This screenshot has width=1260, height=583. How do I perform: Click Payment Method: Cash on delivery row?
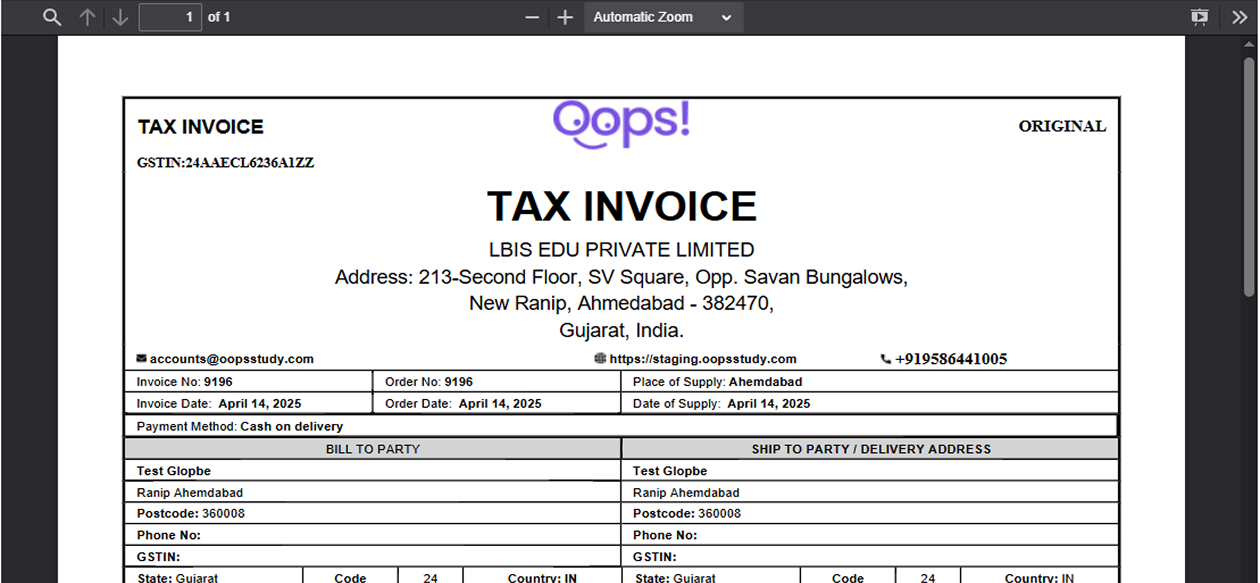tap(621, 426)
